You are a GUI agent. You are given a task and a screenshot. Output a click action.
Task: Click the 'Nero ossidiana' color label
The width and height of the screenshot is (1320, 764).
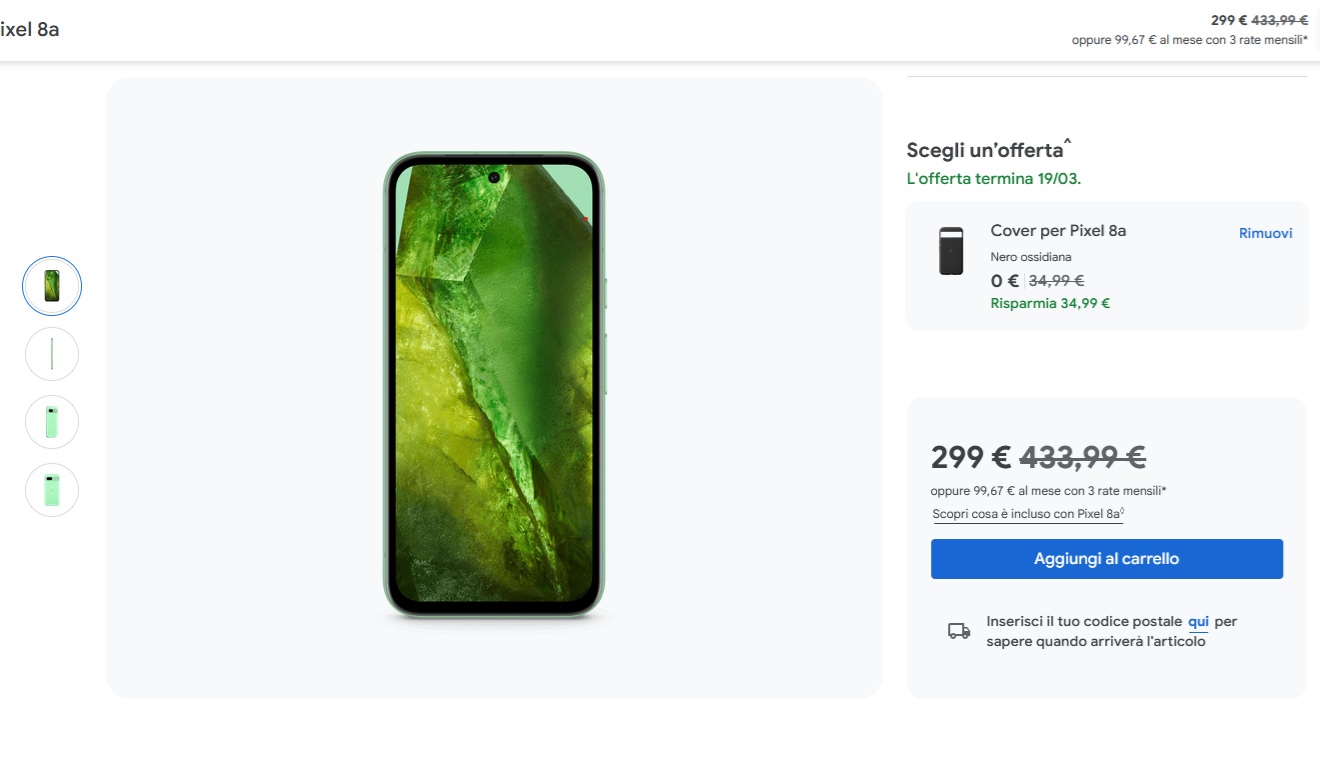[1031, 257]
